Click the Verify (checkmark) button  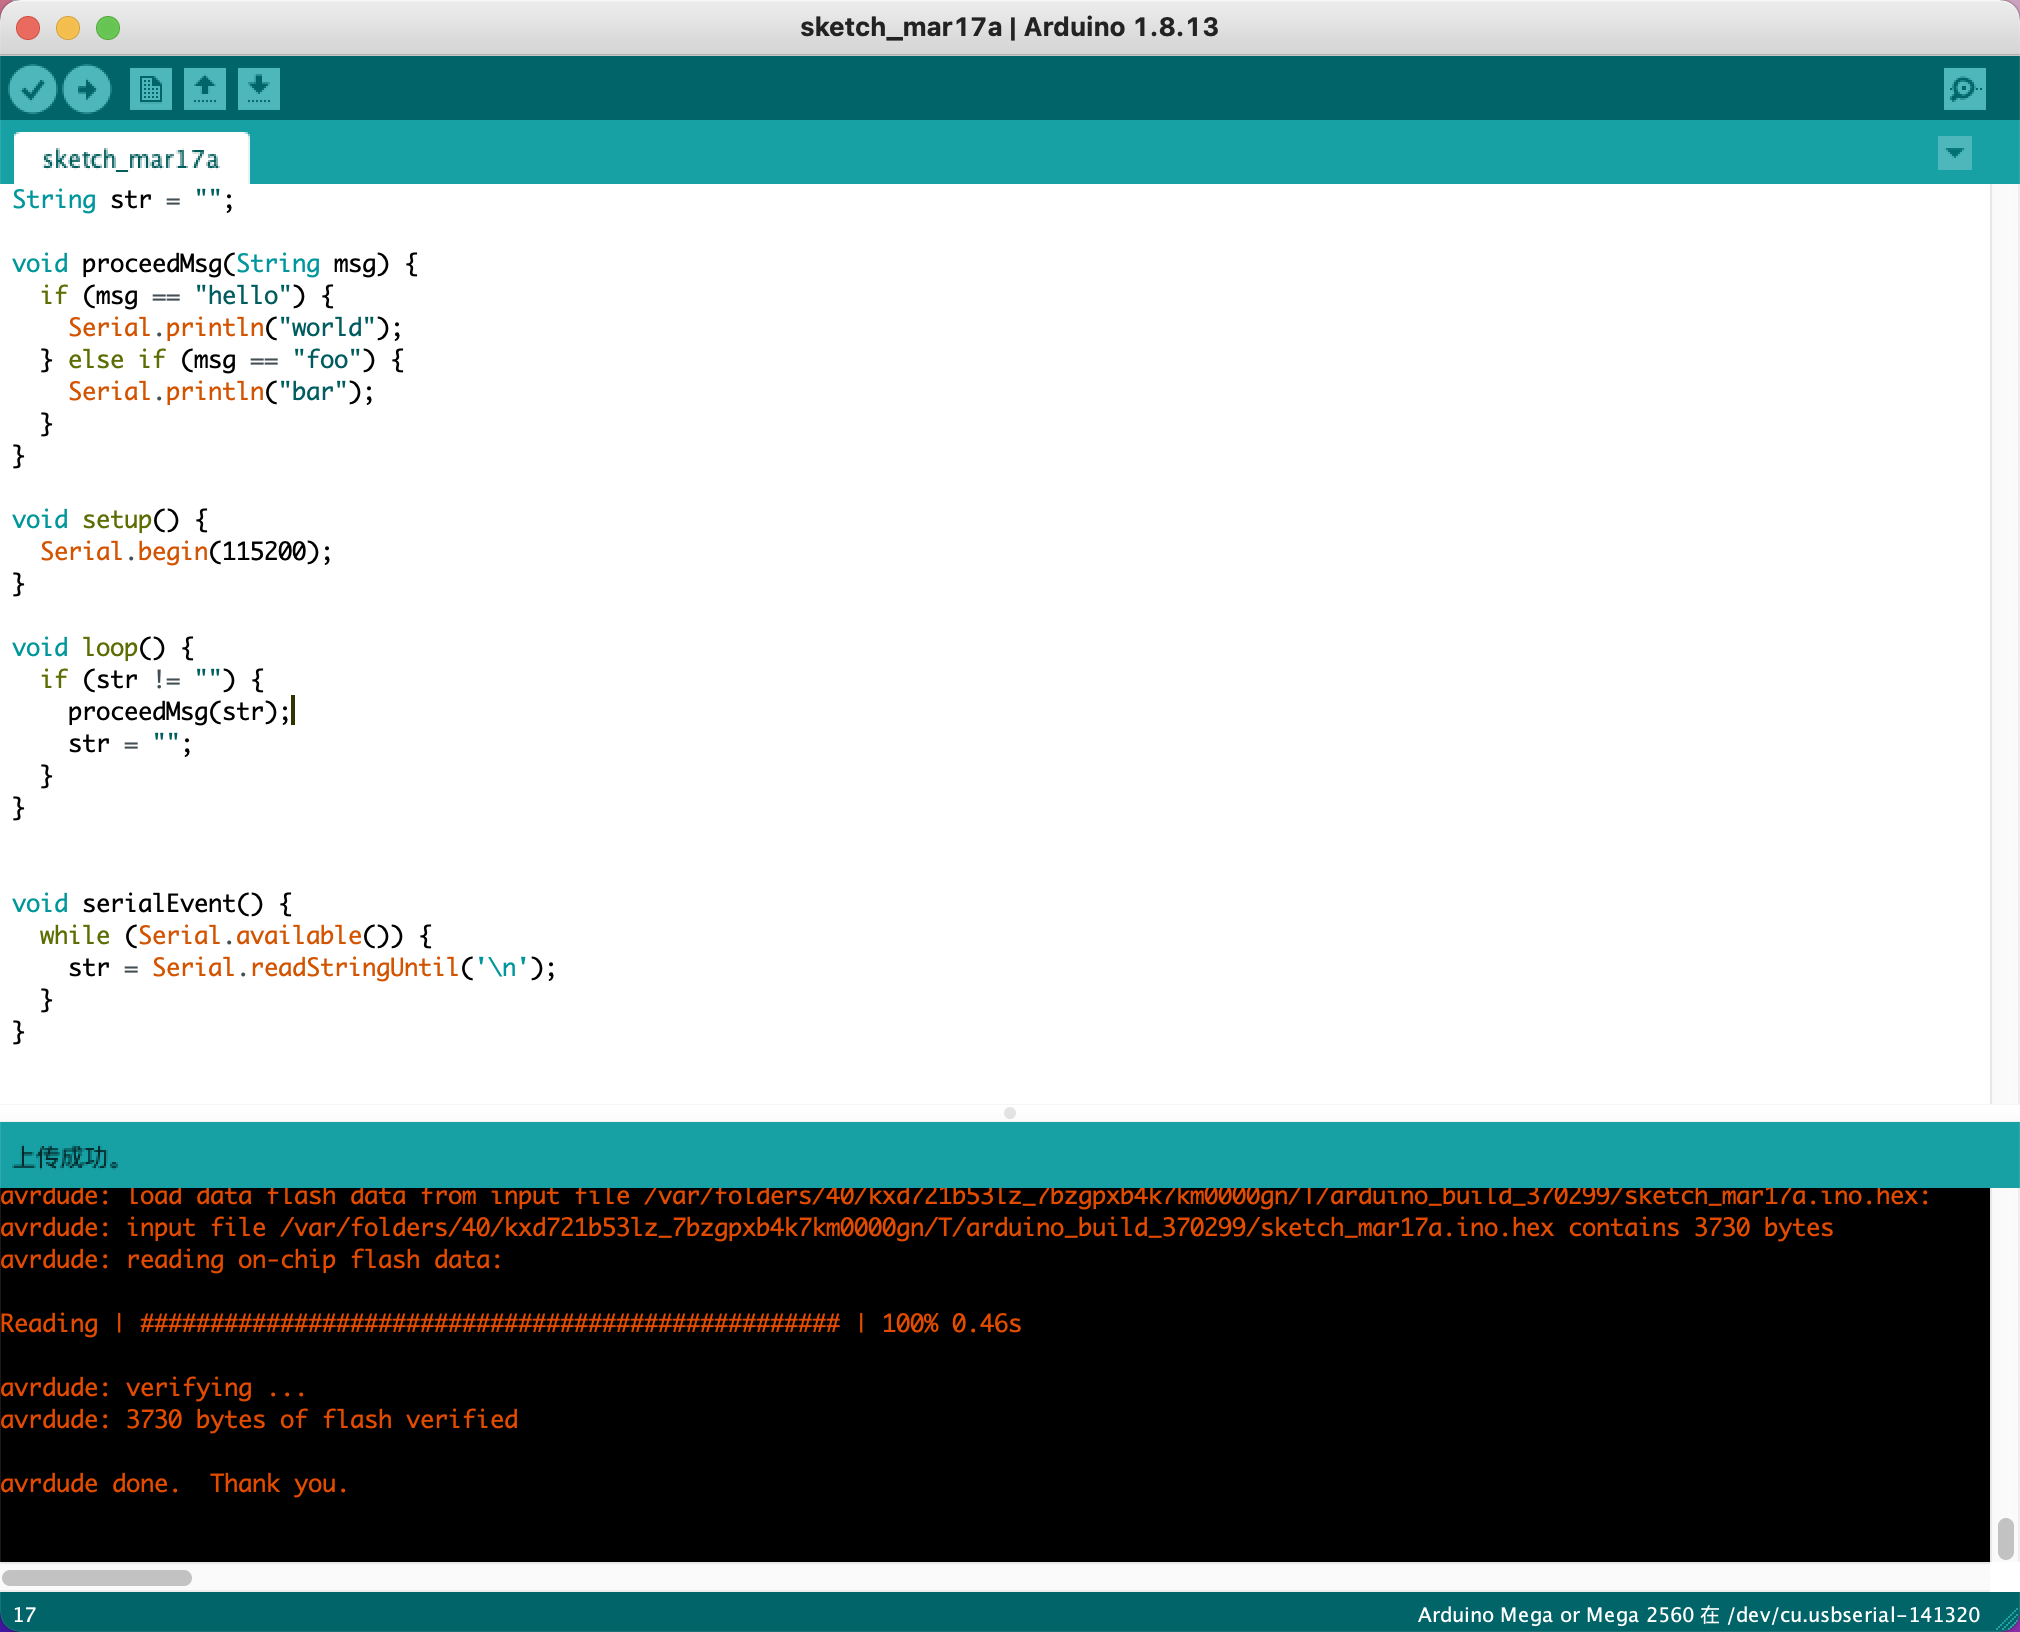33,87
